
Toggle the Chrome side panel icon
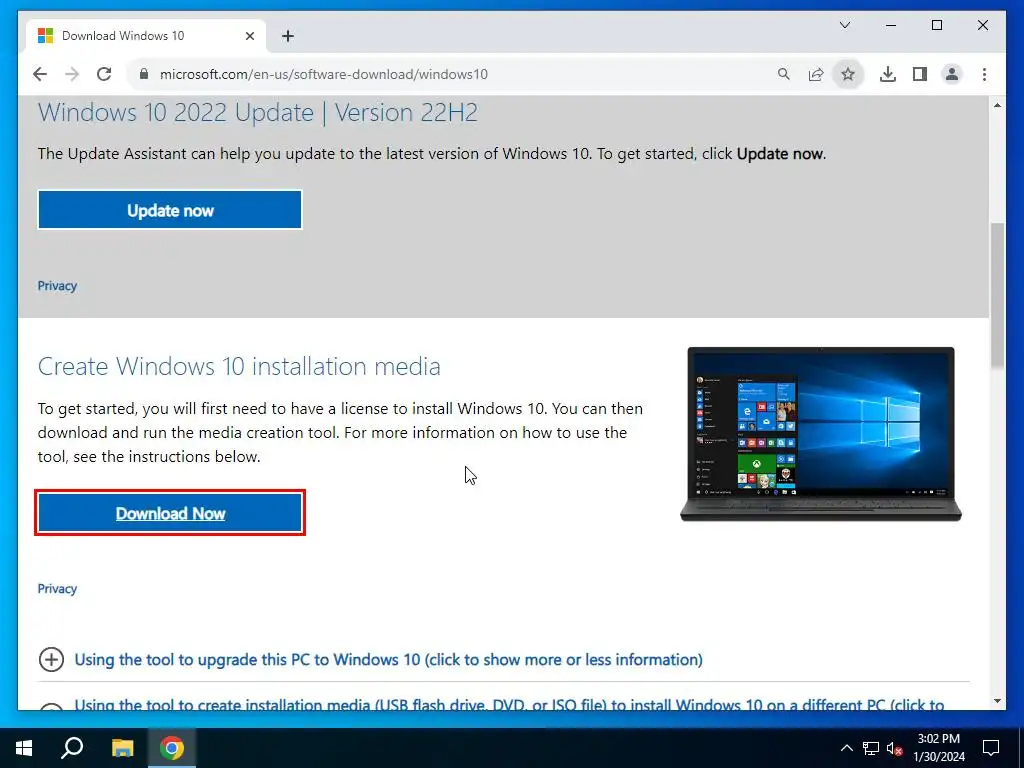pyautogui.click(x=920, y=74)
